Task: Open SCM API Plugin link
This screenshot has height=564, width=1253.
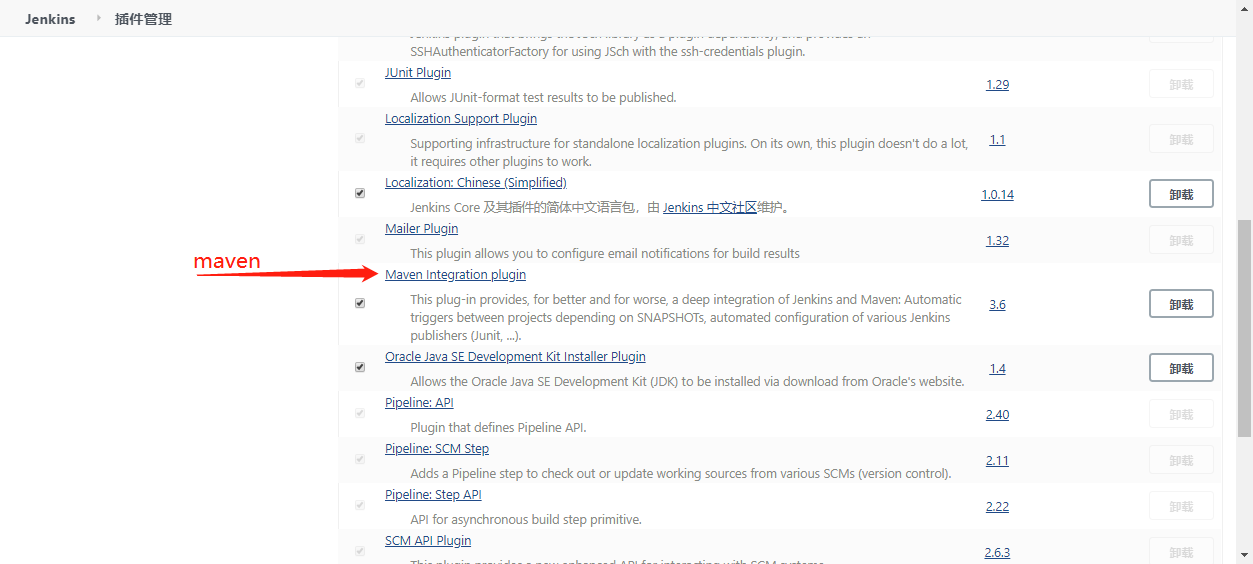Action: [428, 541]
